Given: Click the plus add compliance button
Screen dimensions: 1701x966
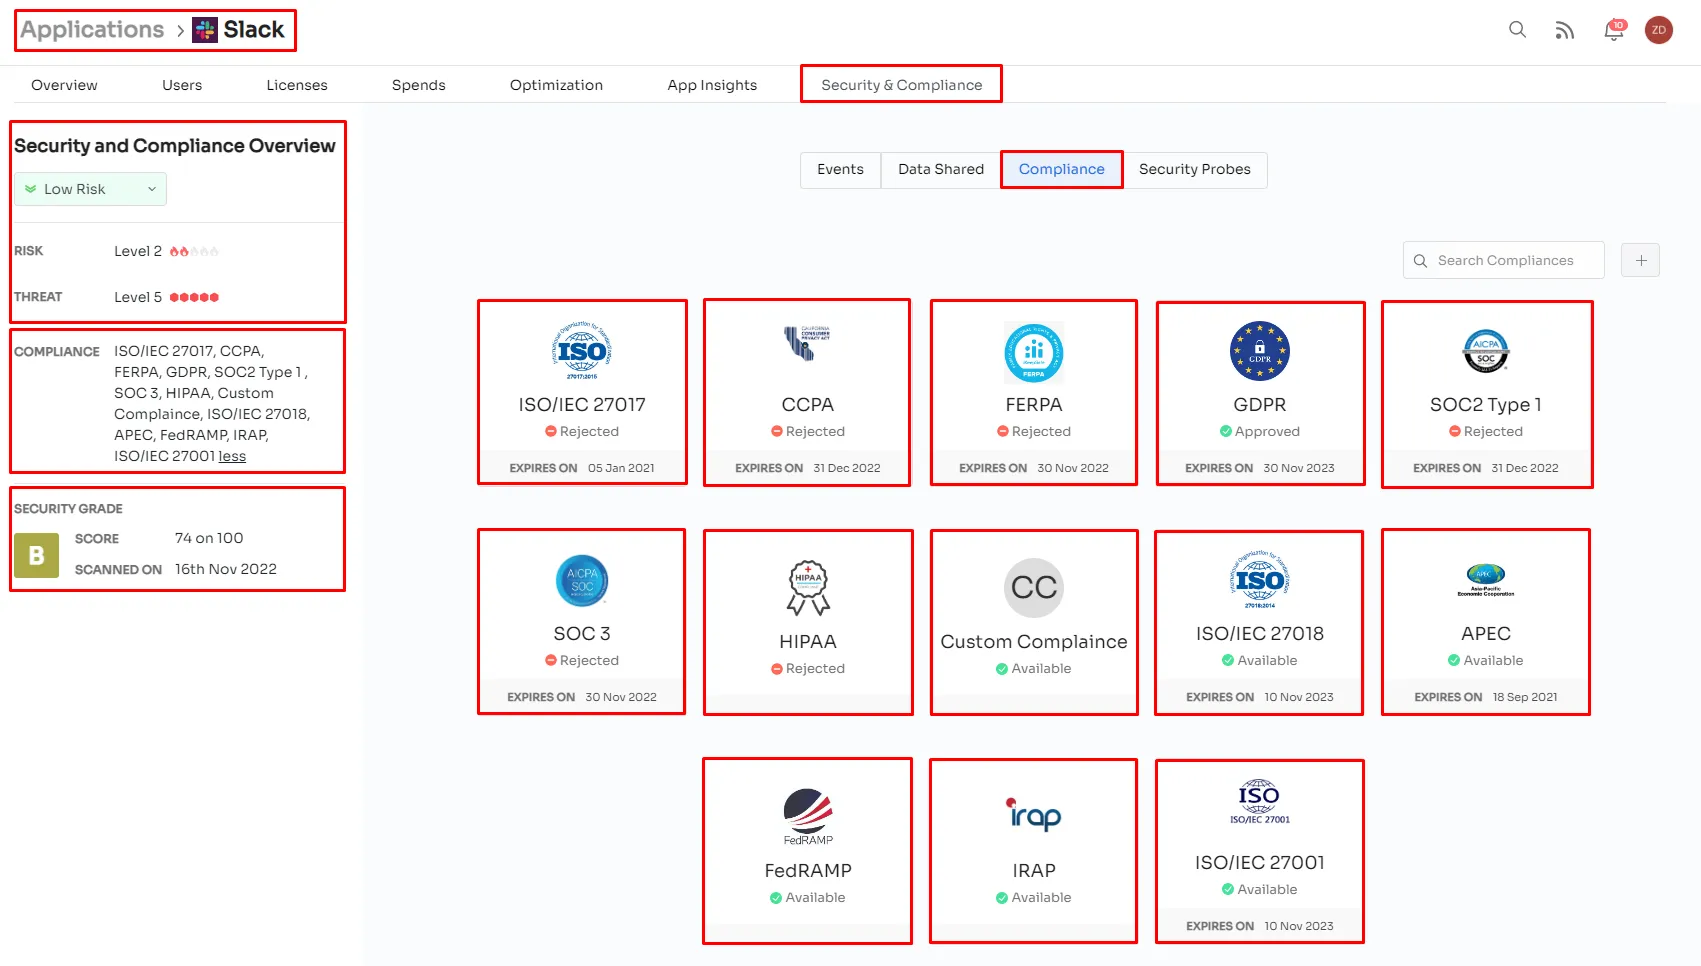Looking at the screenshot, I should (1641, 260).
